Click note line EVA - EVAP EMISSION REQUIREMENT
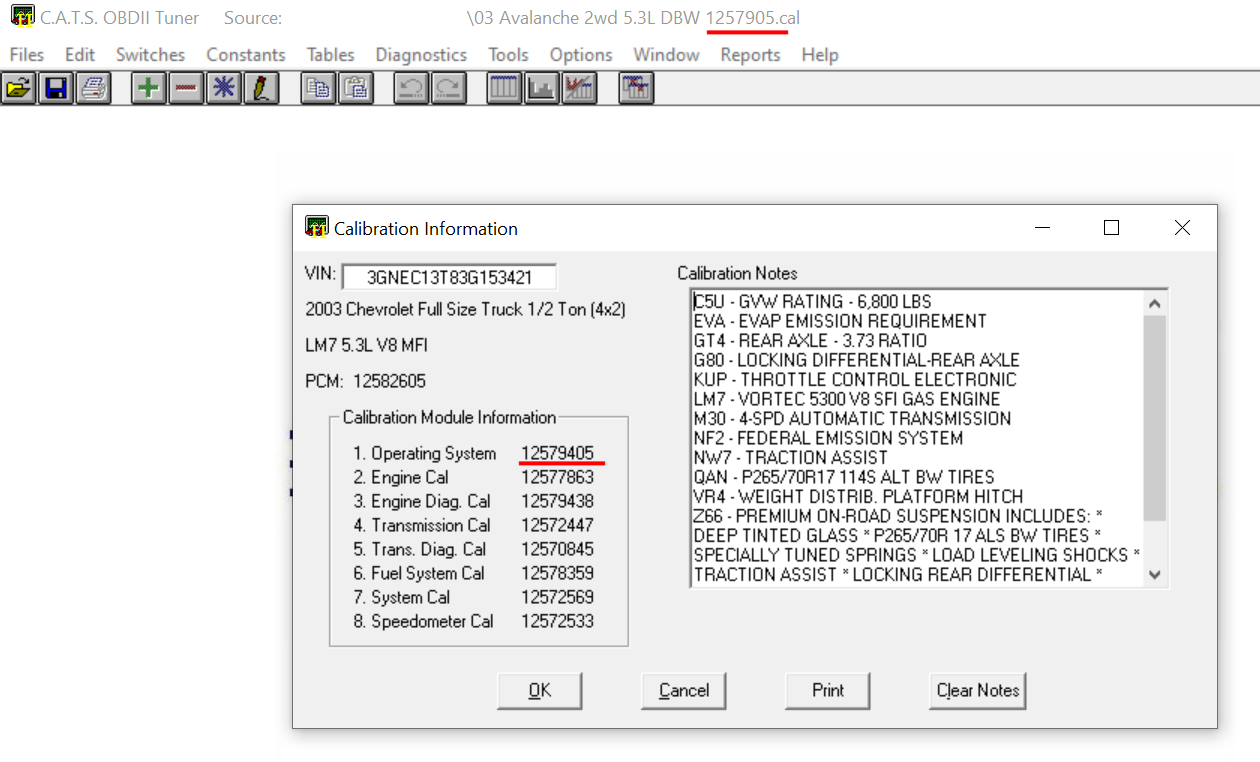Viewport: 1260px width, 762px height. click(x=840, y=321)
